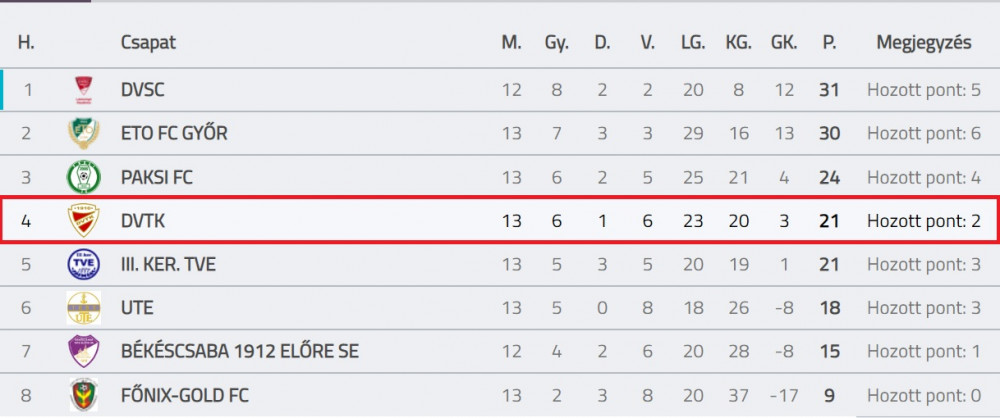
Task: Click the DVSC team crest
Action: pos(84,90)
